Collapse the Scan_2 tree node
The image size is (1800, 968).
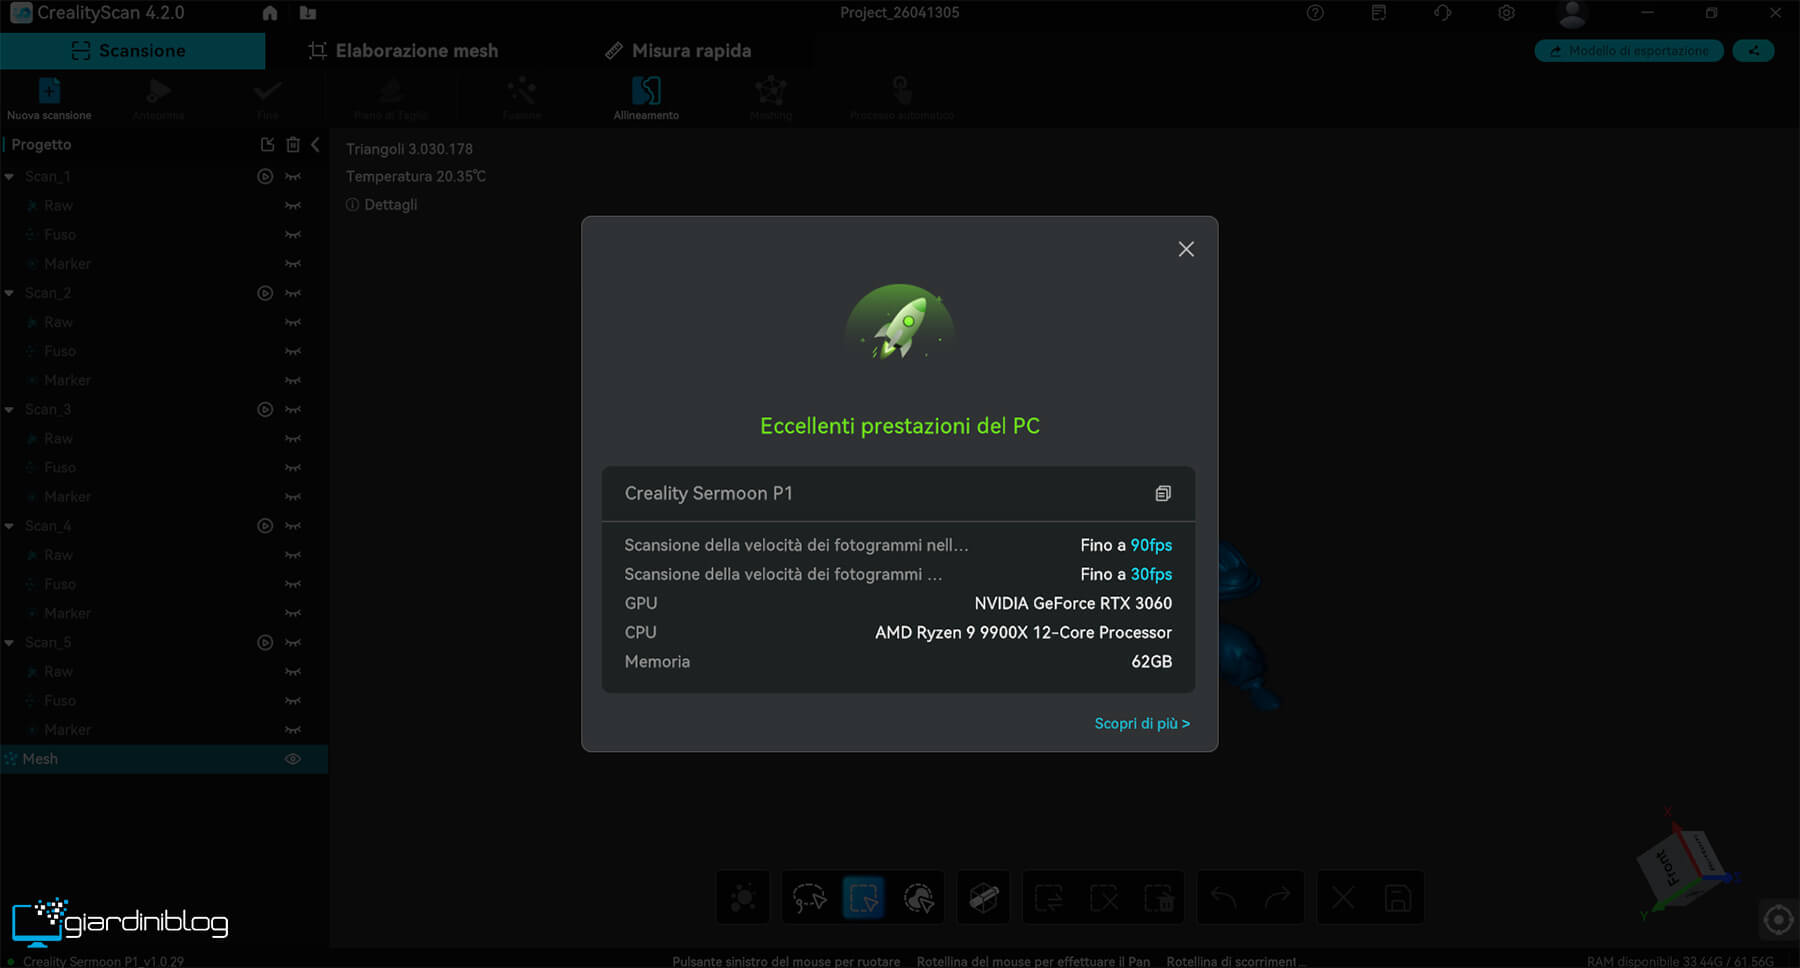pos(10,293)
